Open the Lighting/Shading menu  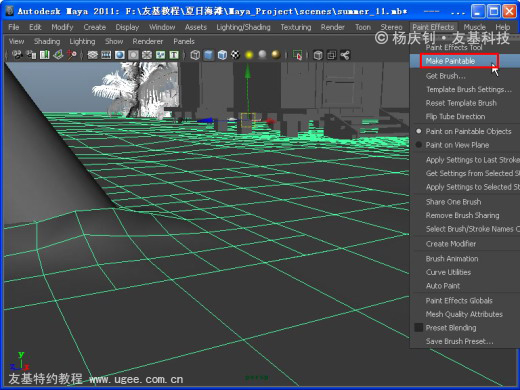pyautogui.click(x=243, y=27)
